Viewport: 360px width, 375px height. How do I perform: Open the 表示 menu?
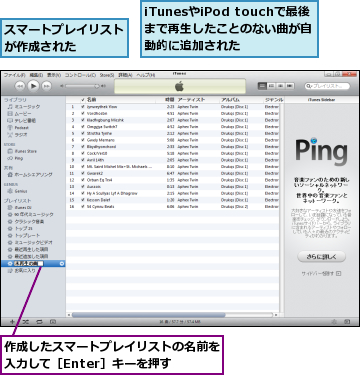point(54,75)
